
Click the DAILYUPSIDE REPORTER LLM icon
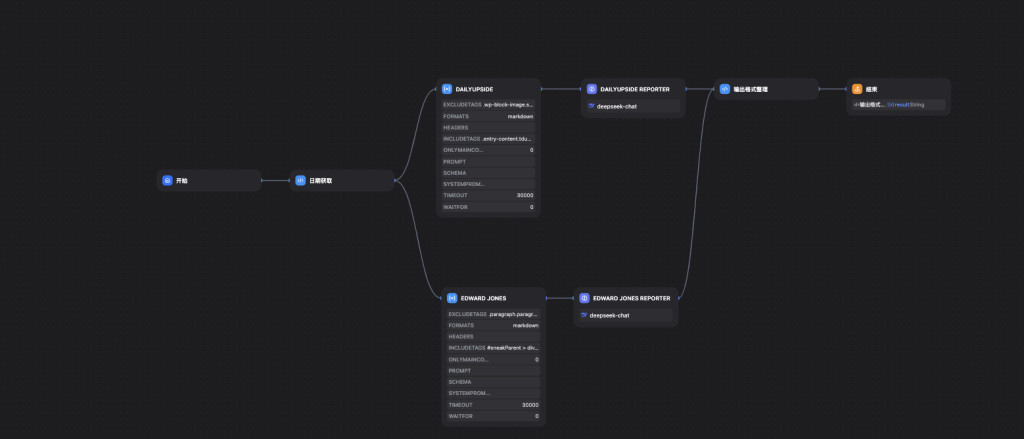(x=591, y=89)
